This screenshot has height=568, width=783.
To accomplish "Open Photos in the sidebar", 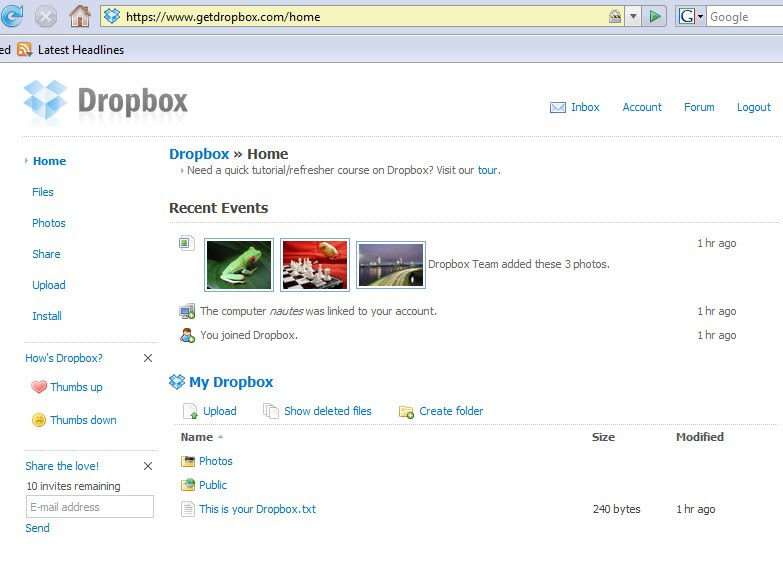I will pyautogui.click(x=49, y=223).
